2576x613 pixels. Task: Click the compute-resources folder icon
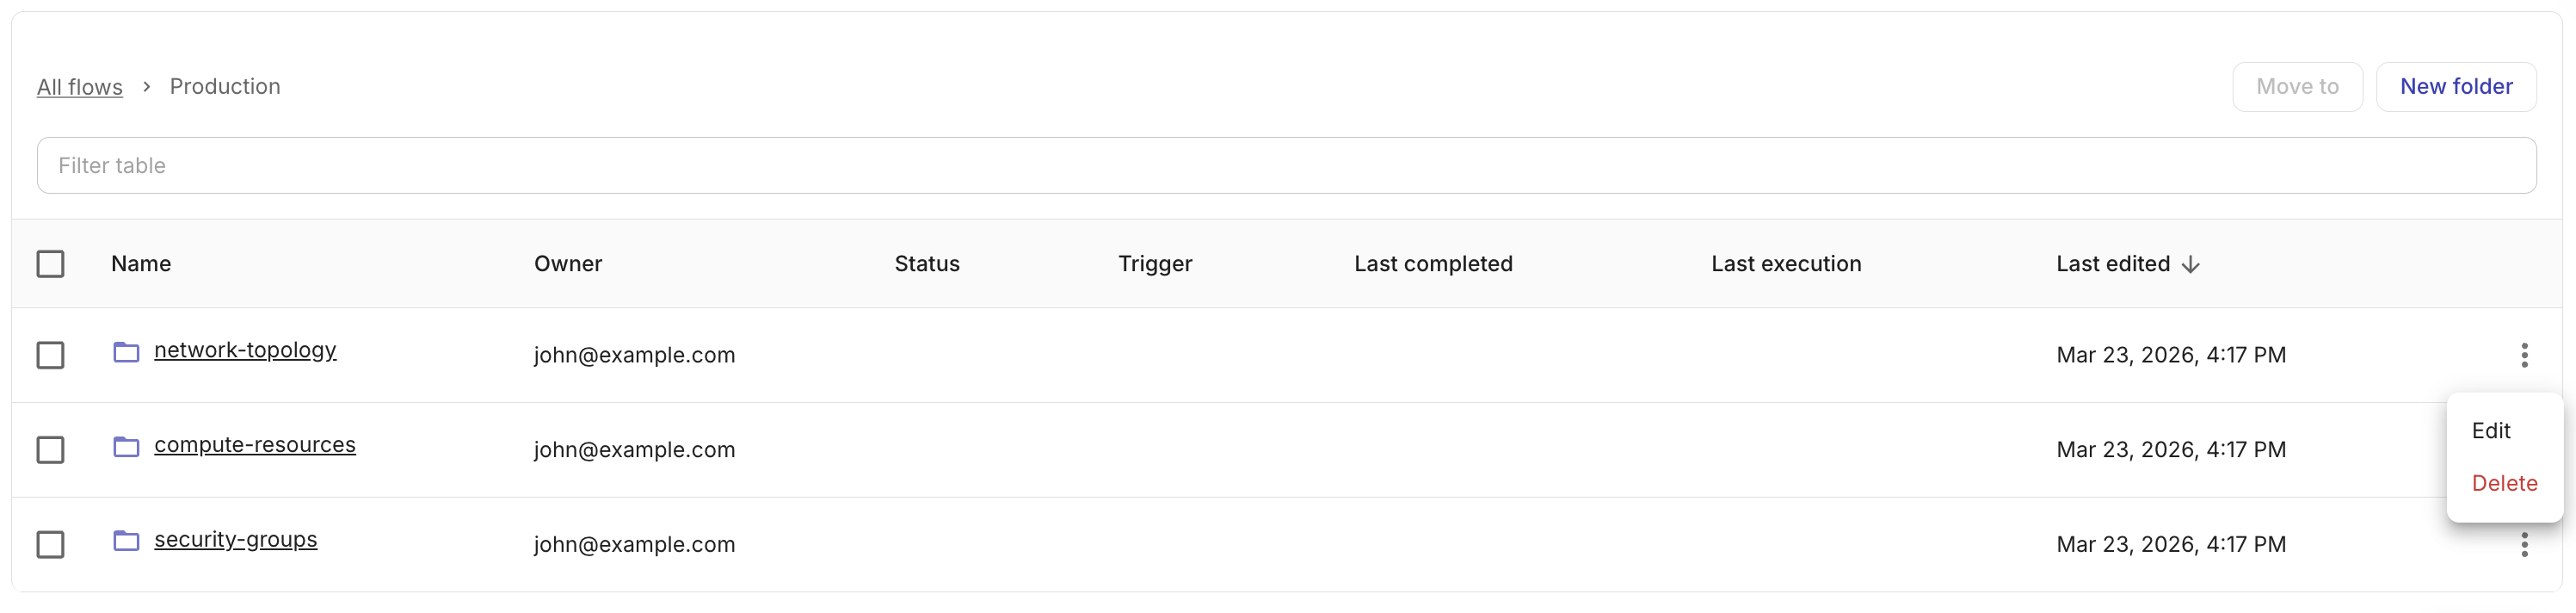pyautogui.click(x=126, y=447)
